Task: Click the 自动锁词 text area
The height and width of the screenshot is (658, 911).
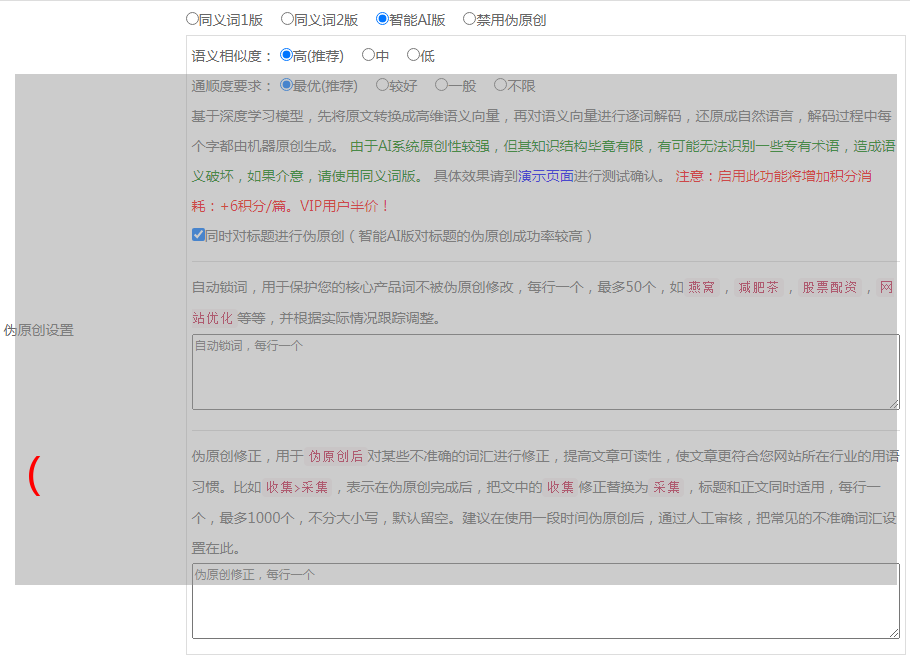Action: click(x=545, y=372)
